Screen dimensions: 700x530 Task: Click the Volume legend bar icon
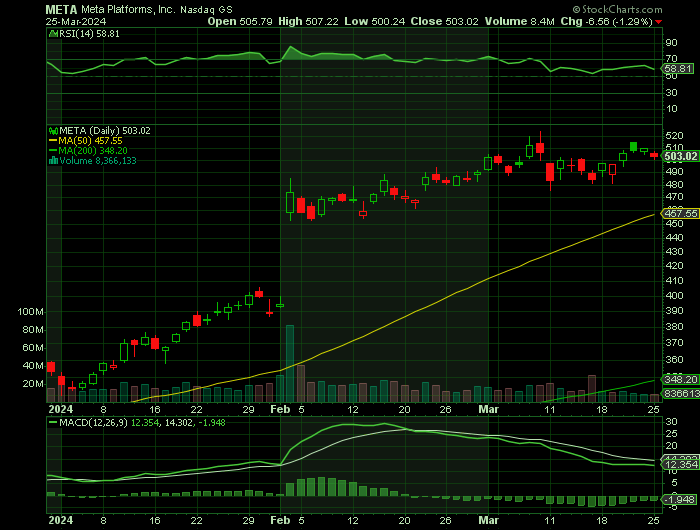click(x=52, y=160)
